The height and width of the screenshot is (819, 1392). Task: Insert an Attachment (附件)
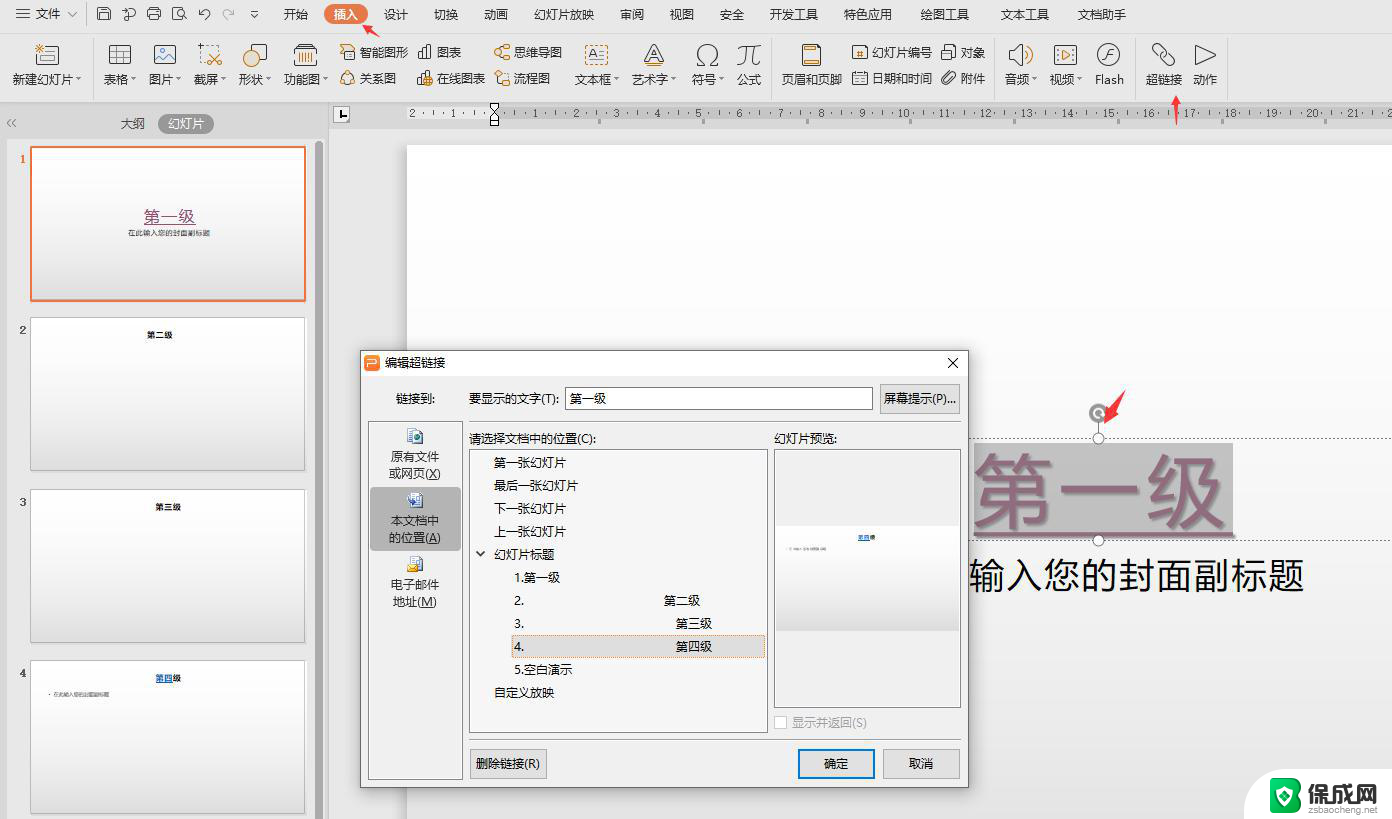[x=964, y=78]
